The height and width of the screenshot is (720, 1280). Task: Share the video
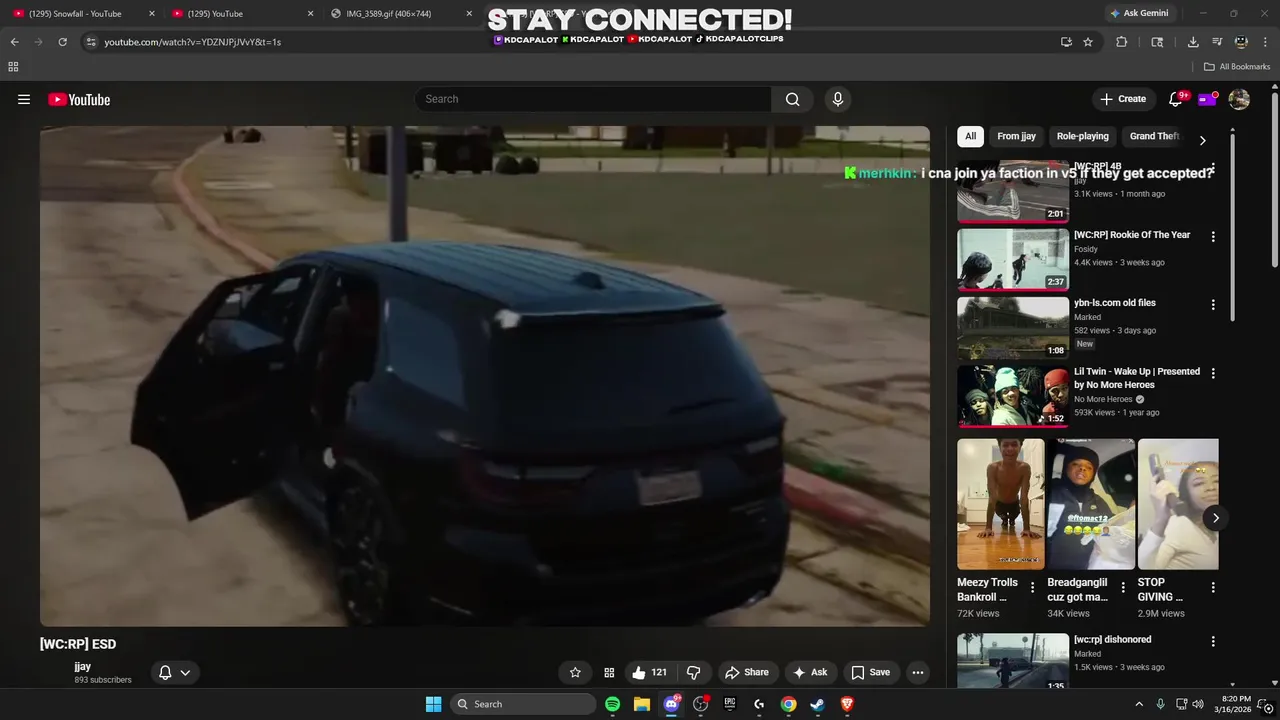click(747, 672)
